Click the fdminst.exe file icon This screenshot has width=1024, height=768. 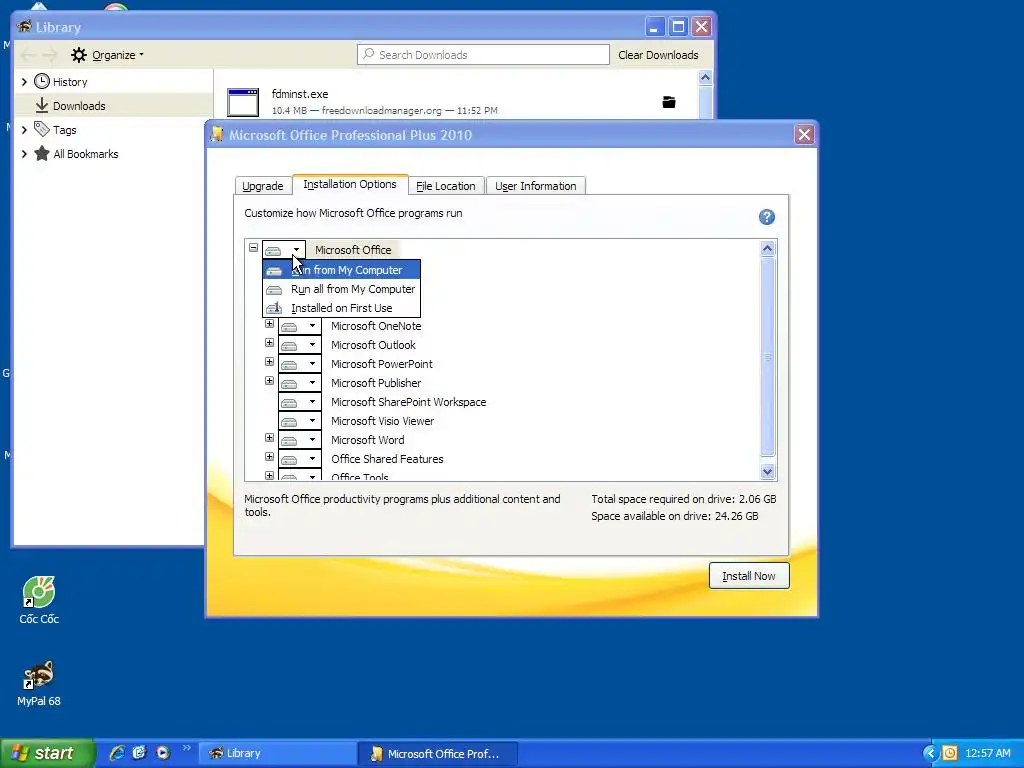pos(243,103)
